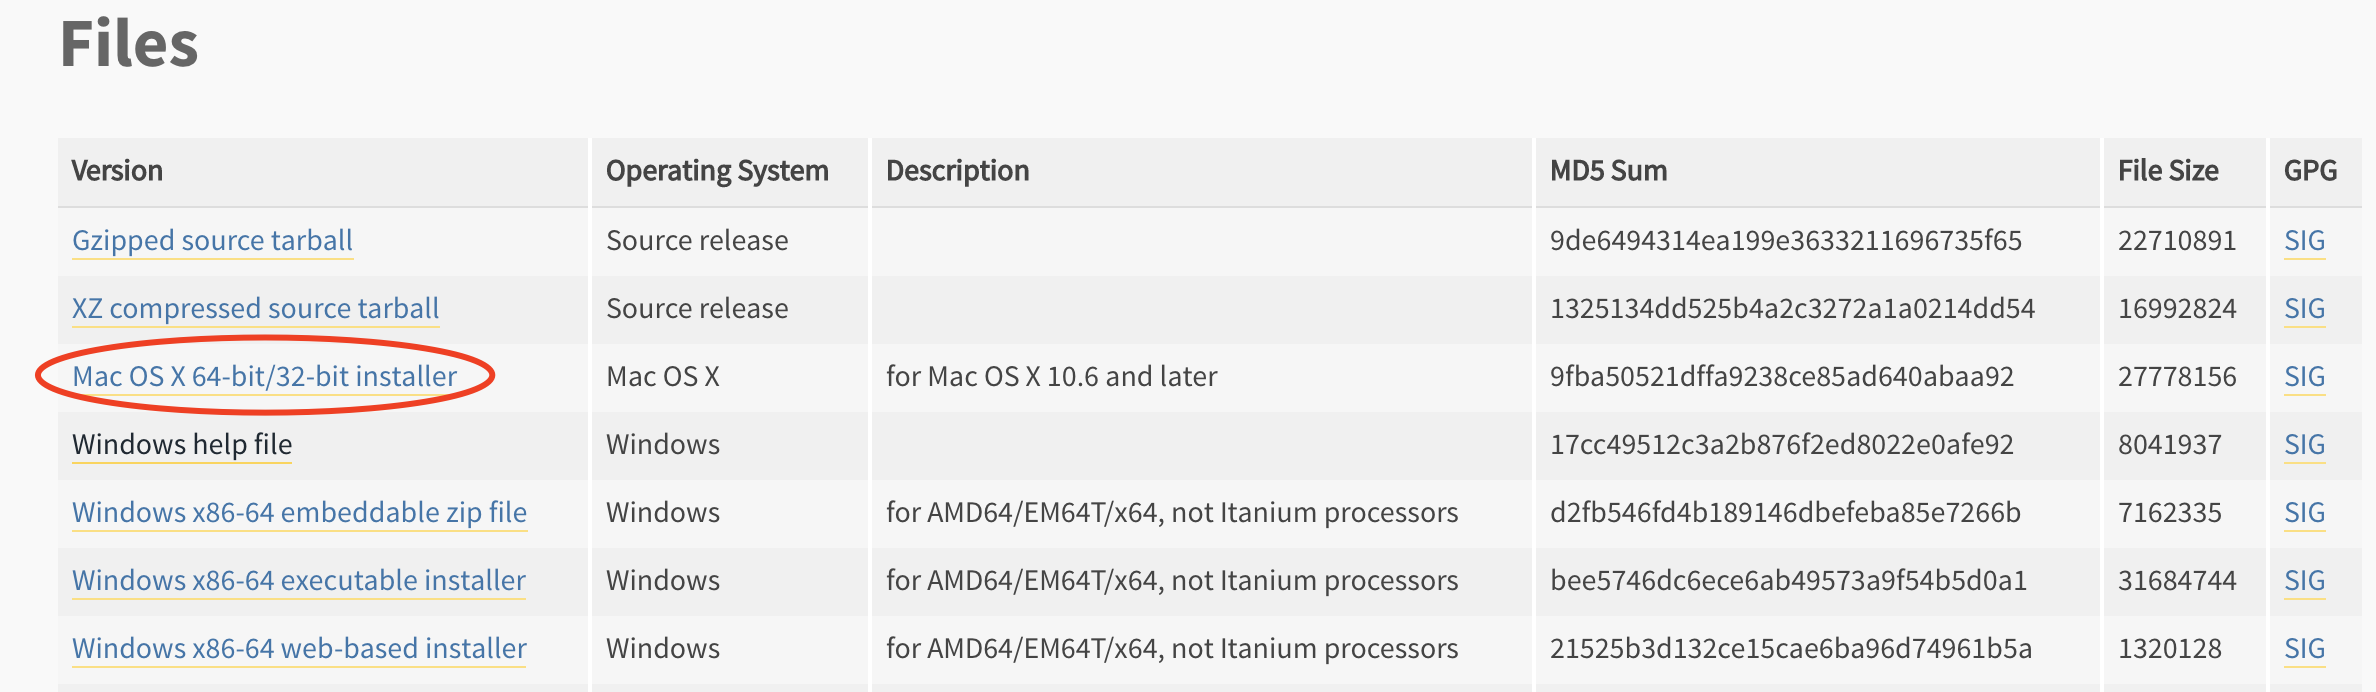The width and height of the screenshot is (2376, 692).
Task: Click the Version column header
Action: [x=117, y=171]
